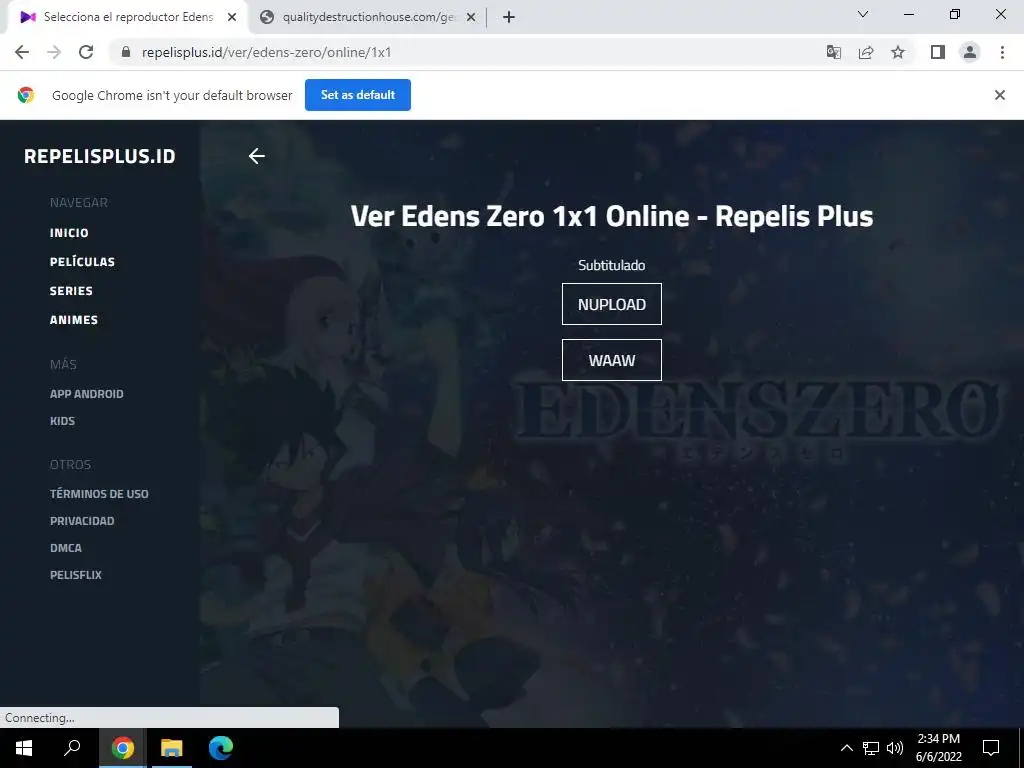Open File Explorer from taskbar
The height and width of the screenshot is (768, 1024).
pos(172,748)
